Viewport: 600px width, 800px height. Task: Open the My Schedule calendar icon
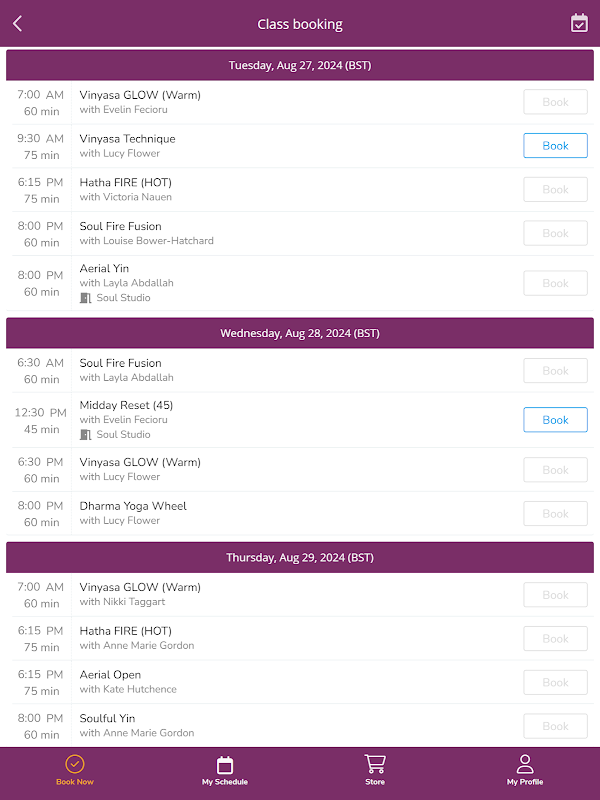tap(225, 765)
